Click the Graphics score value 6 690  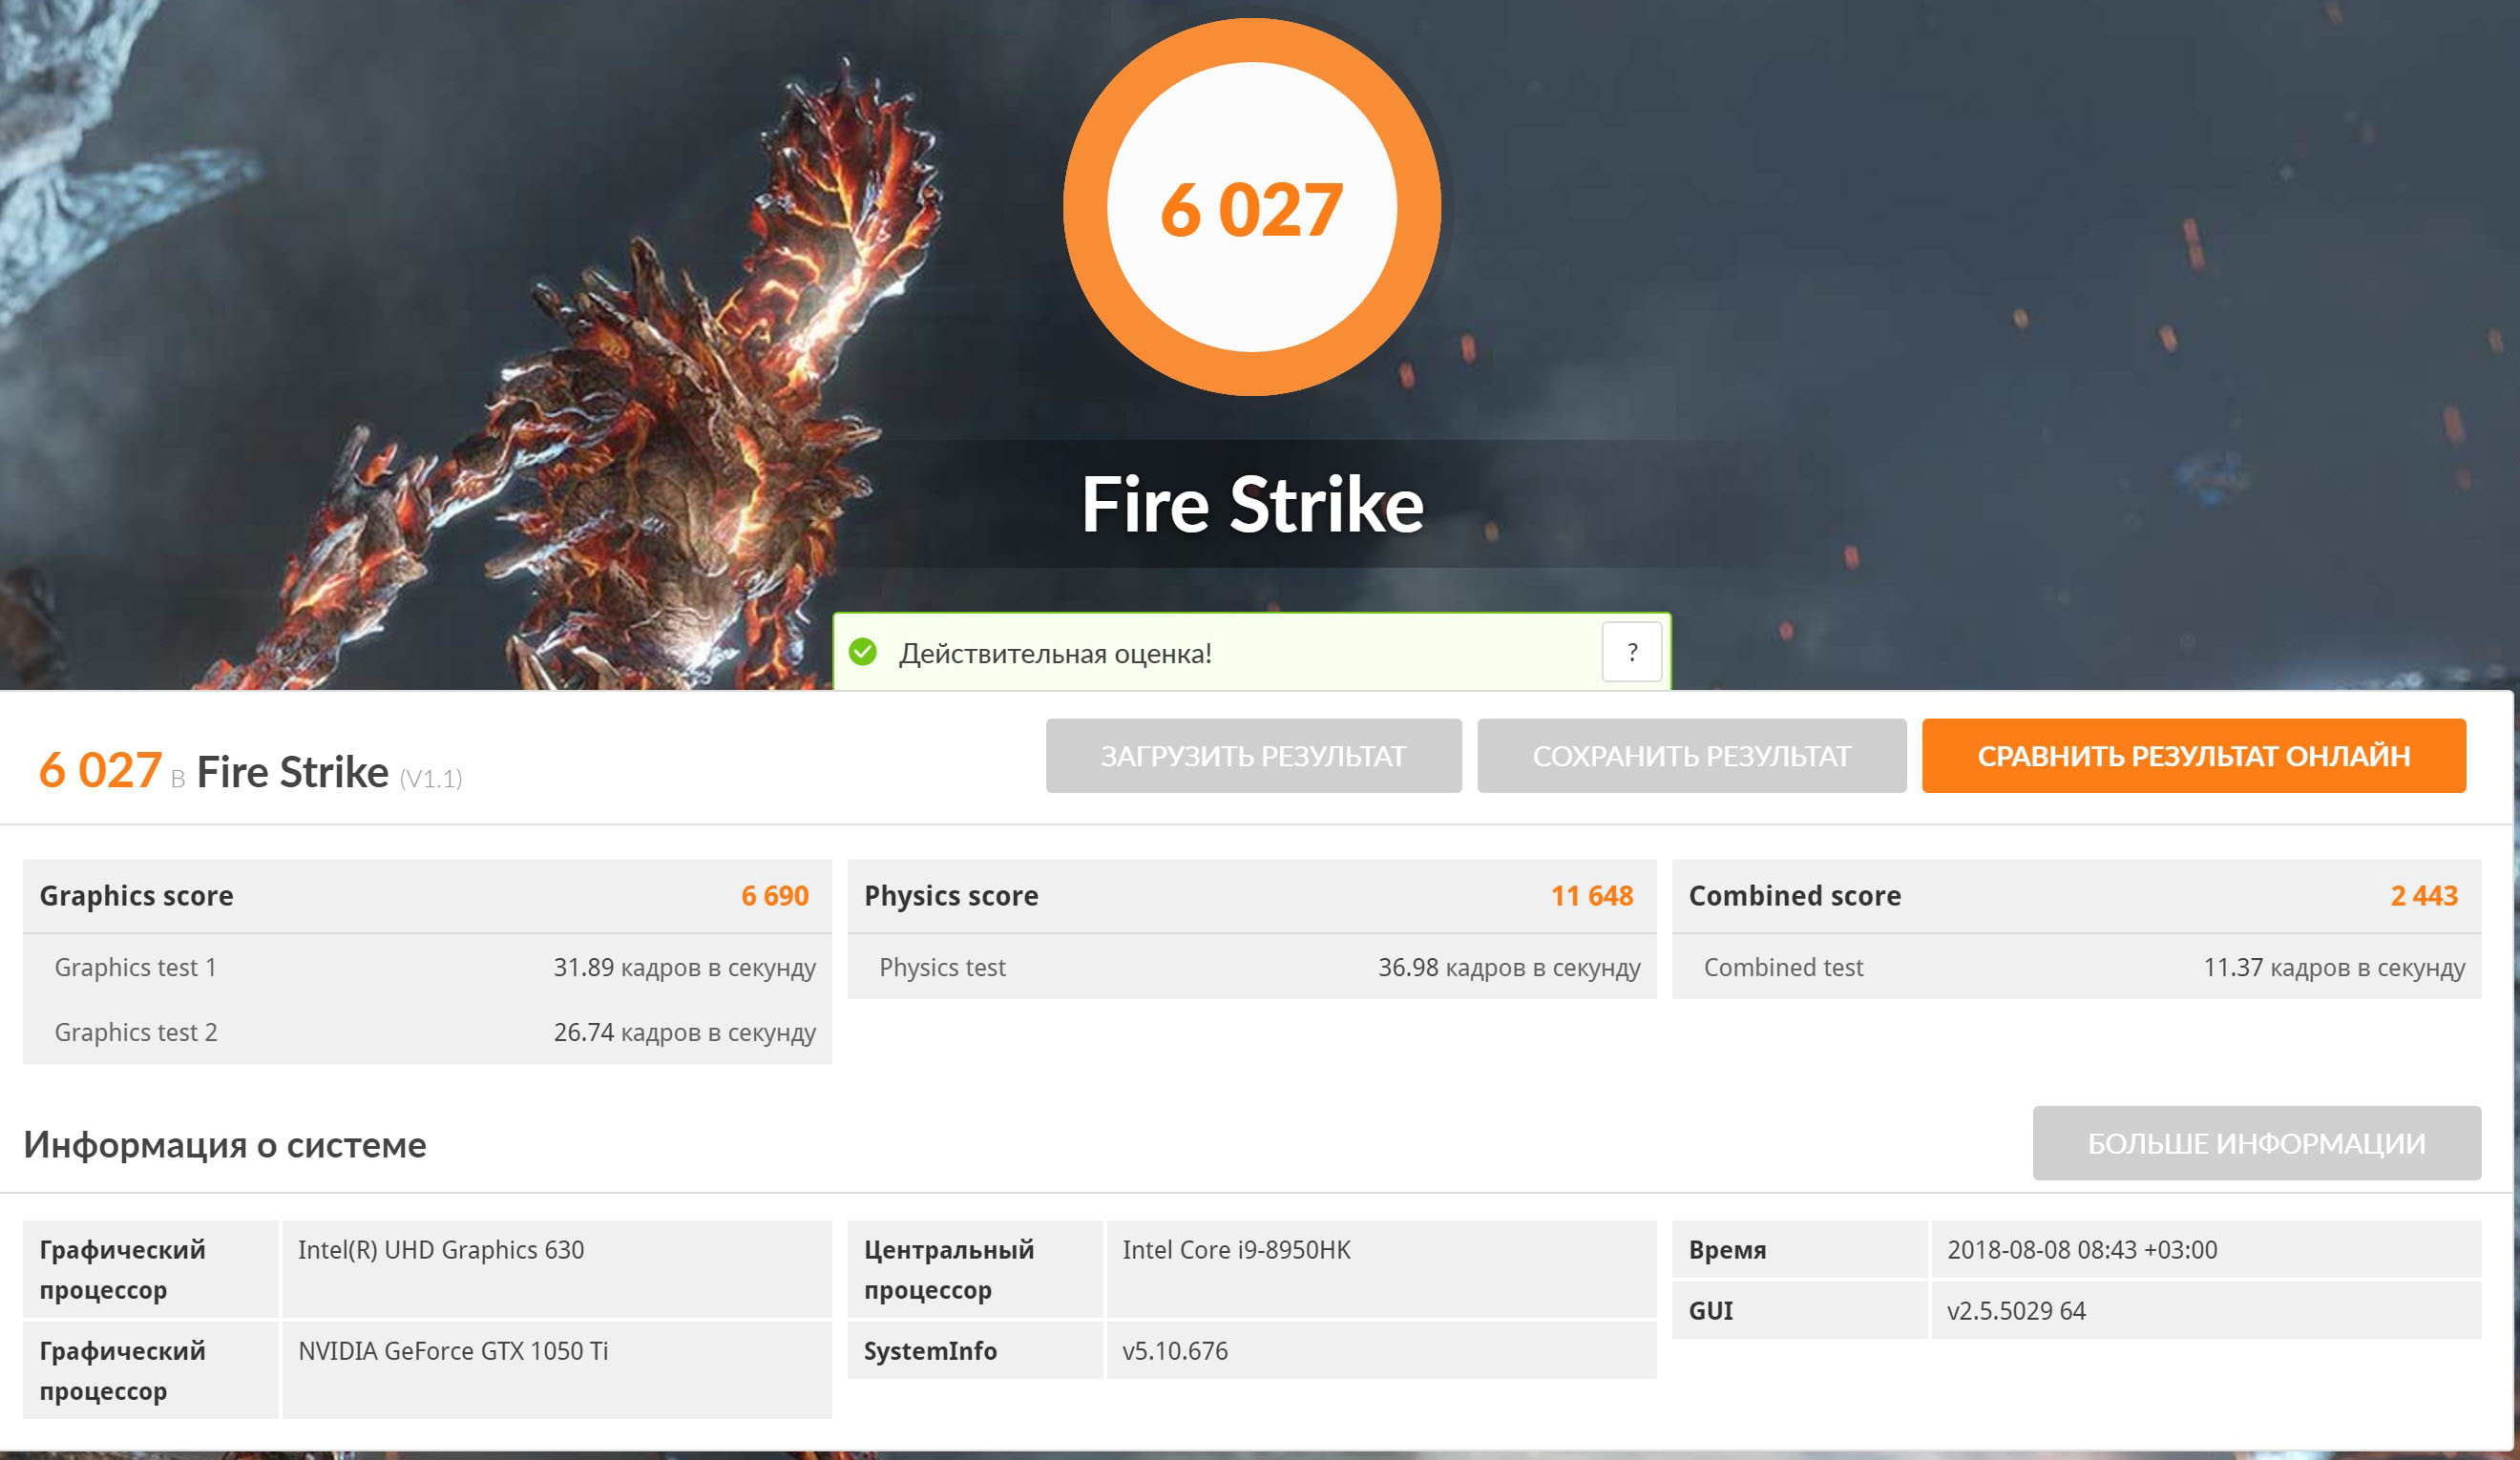775,896
